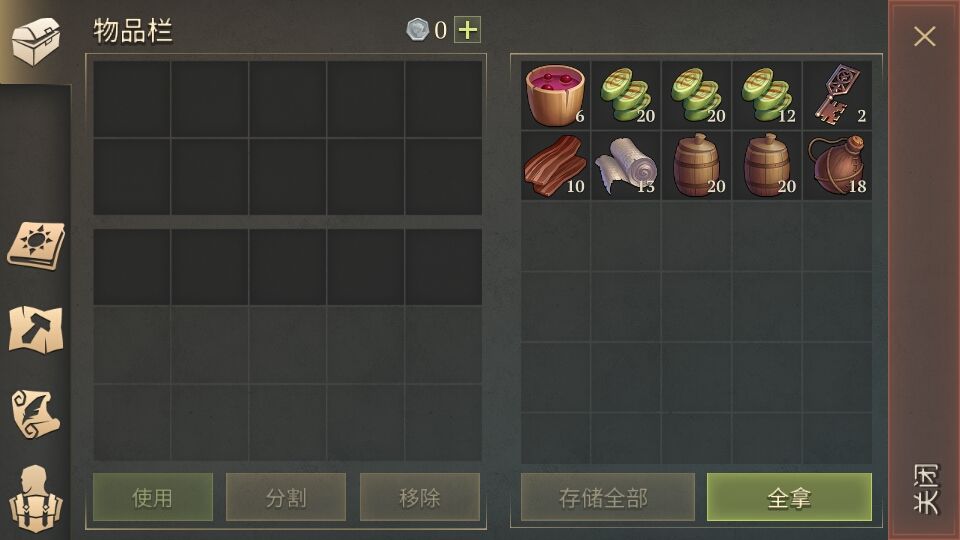
Task: Click the 使用 use button
Action: (153, 497)
